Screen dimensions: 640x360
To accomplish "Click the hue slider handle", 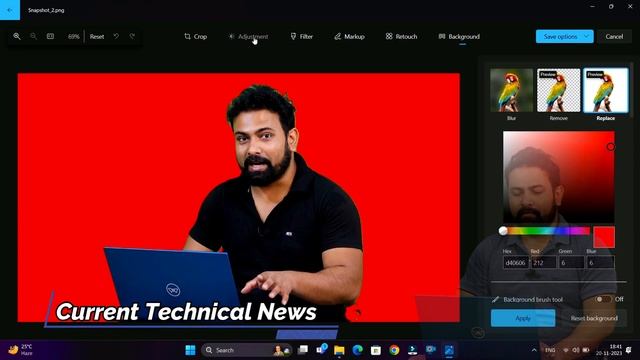I will [503, 231].
